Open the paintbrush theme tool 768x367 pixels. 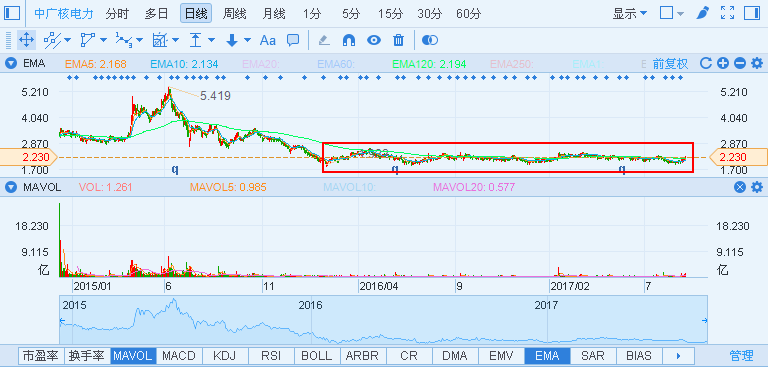click(703, 13)
